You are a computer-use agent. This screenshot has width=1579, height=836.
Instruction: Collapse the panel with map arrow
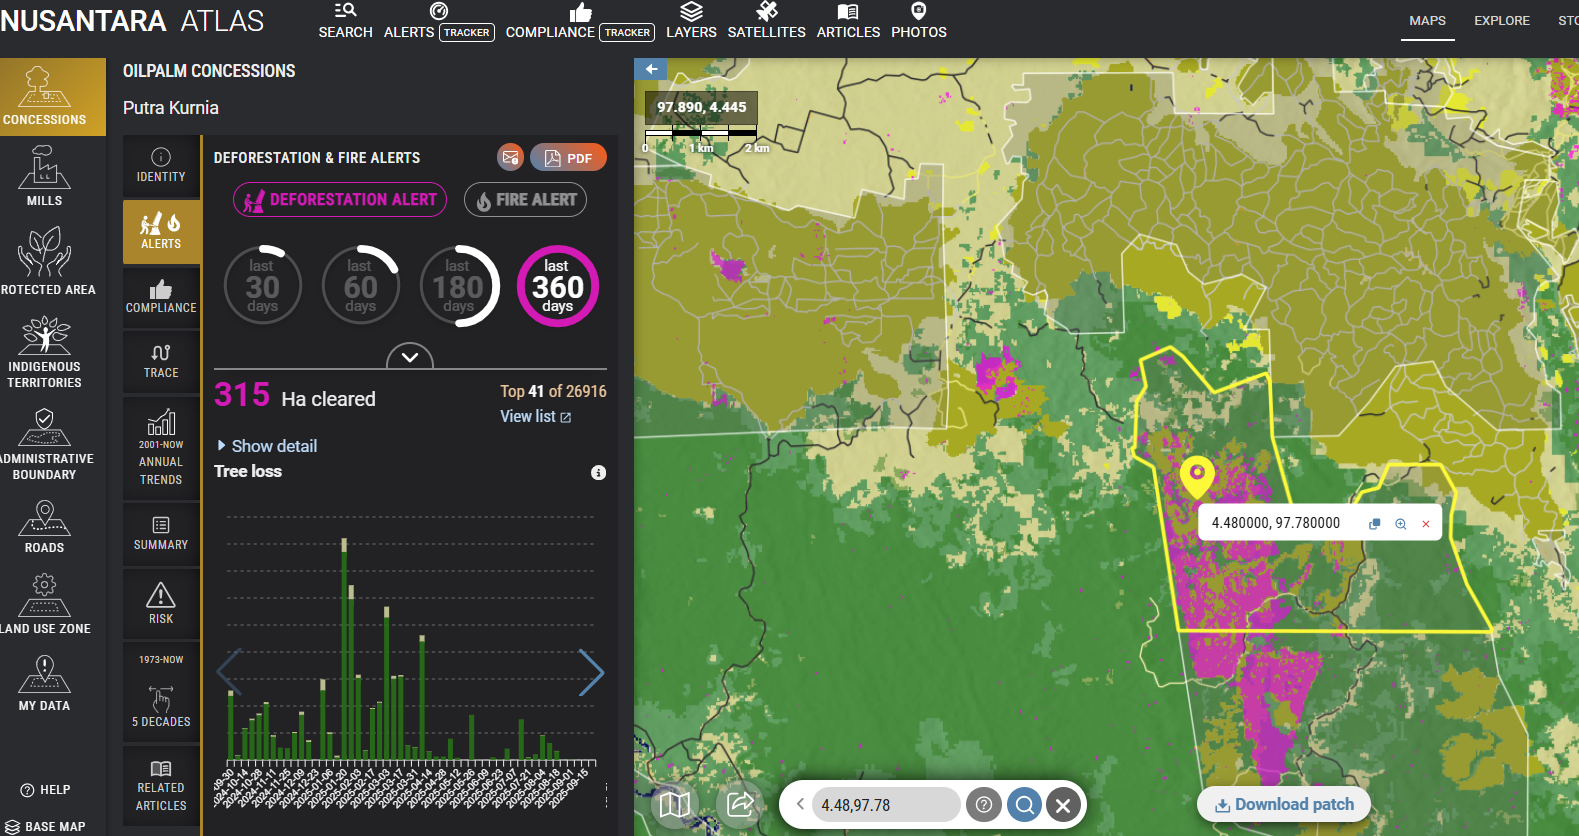[651, 69]
